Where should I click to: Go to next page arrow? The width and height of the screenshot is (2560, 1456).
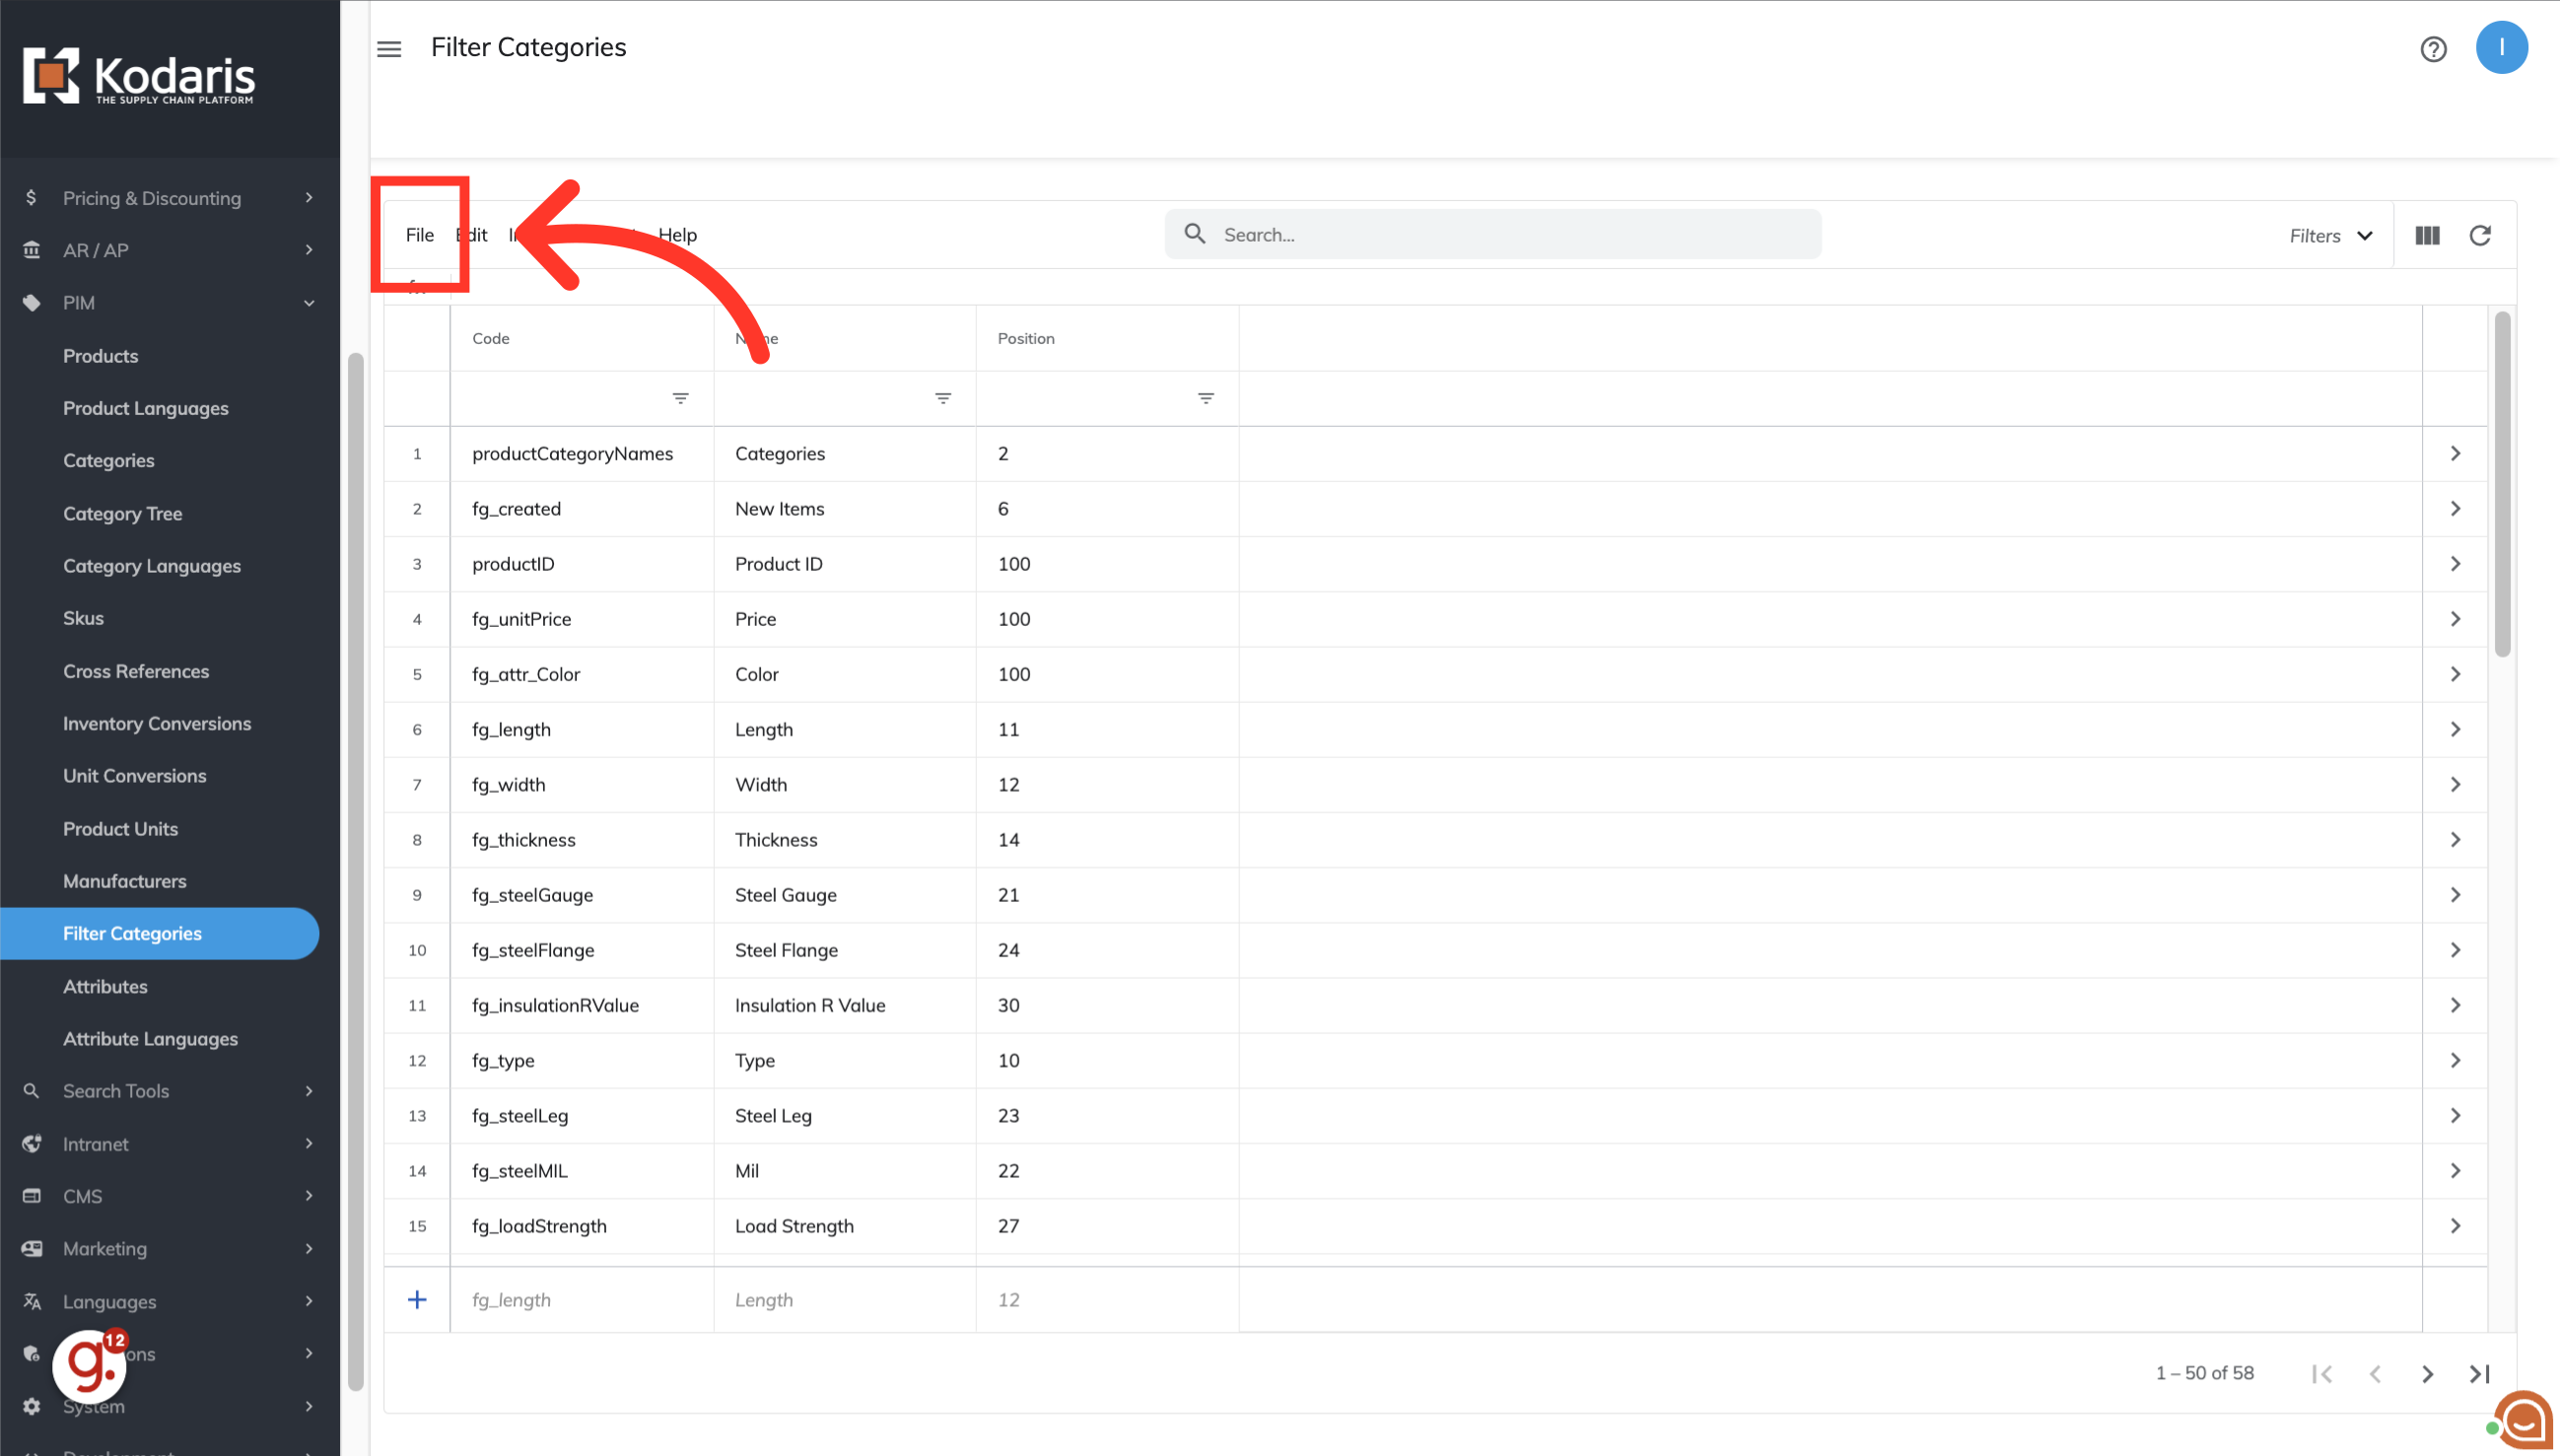(2427, 1373)
